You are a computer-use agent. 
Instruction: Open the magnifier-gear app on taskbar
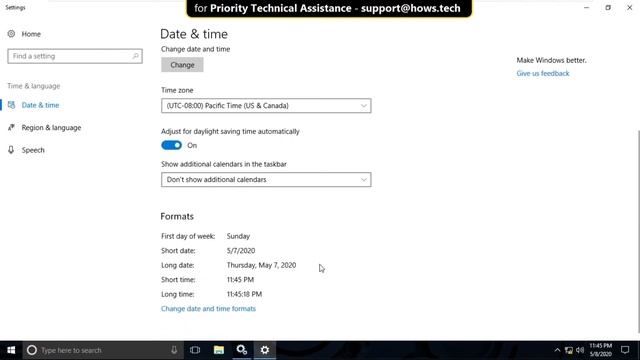(x=242, y=350)
